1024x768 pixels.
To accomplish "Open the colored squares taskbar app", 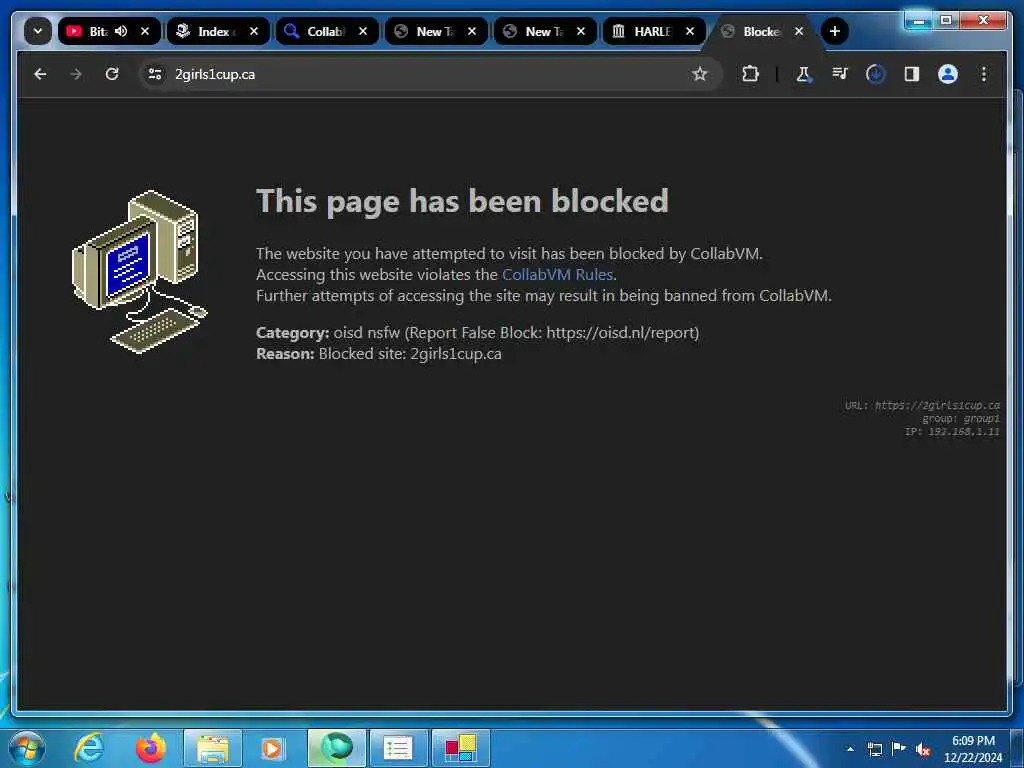I will (460, 748).
